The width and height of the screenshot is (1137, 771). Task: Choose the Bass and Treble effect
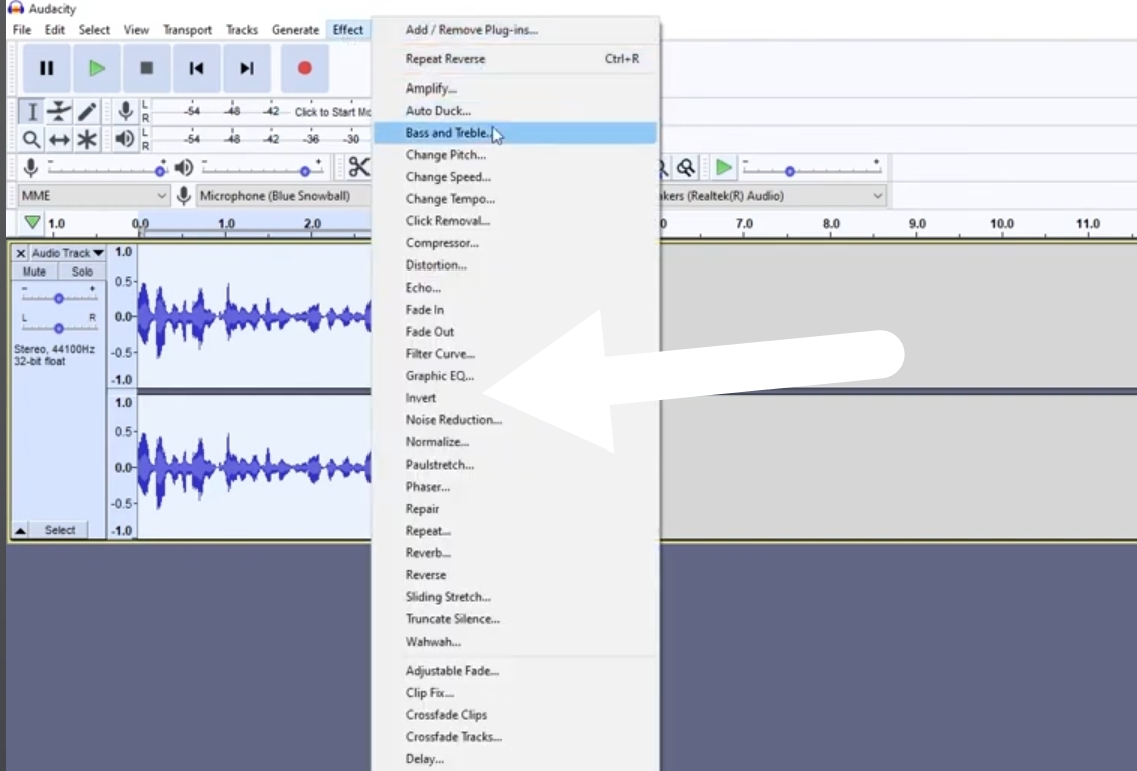click(516, 133)
